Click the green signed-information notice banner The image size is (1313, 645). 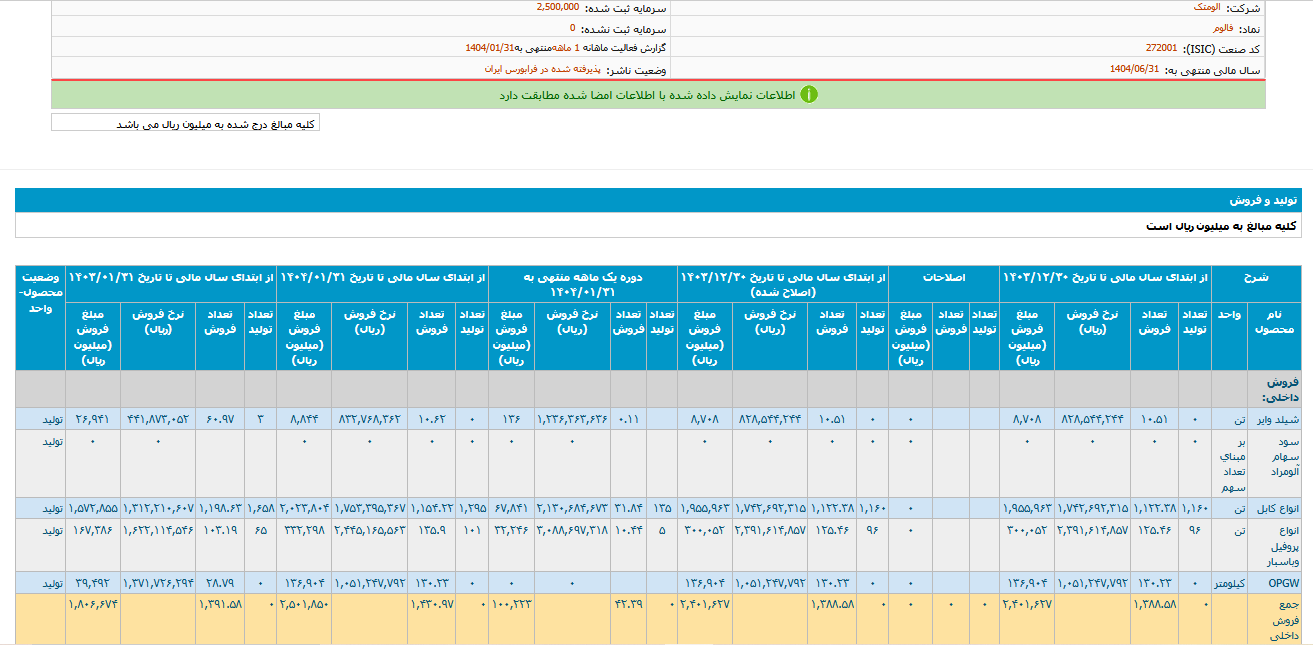point(658,95)
